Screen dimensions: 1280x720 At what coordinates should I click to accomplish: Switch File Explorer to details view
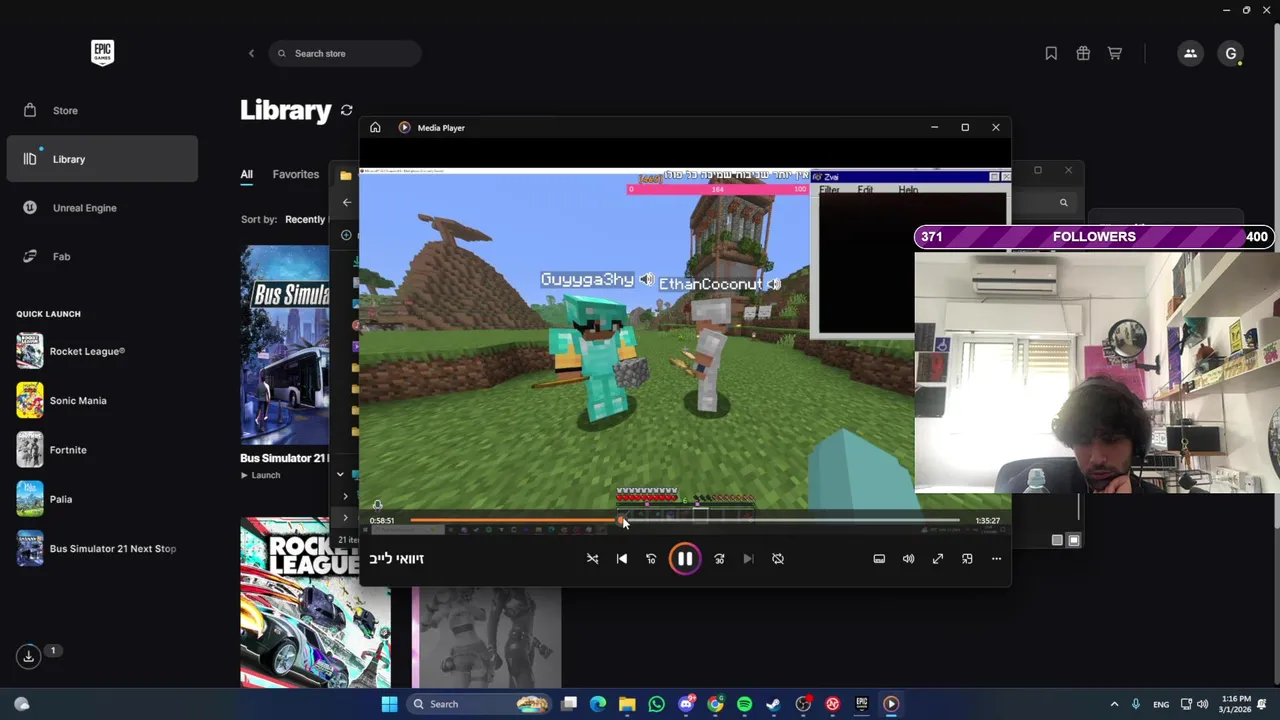(1057, 540)
